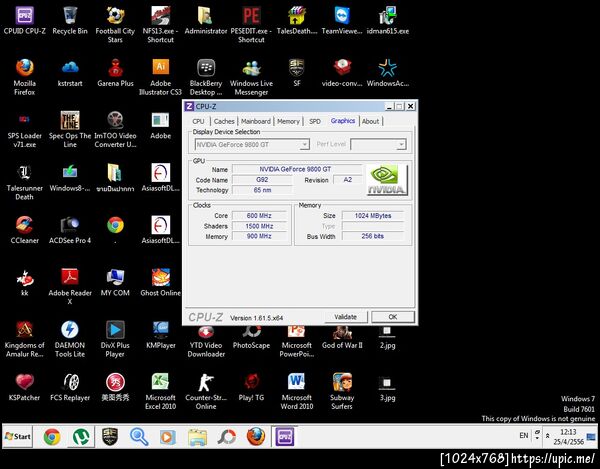
Task: Select the Technology 65 nm value
Action: (262, 190)
